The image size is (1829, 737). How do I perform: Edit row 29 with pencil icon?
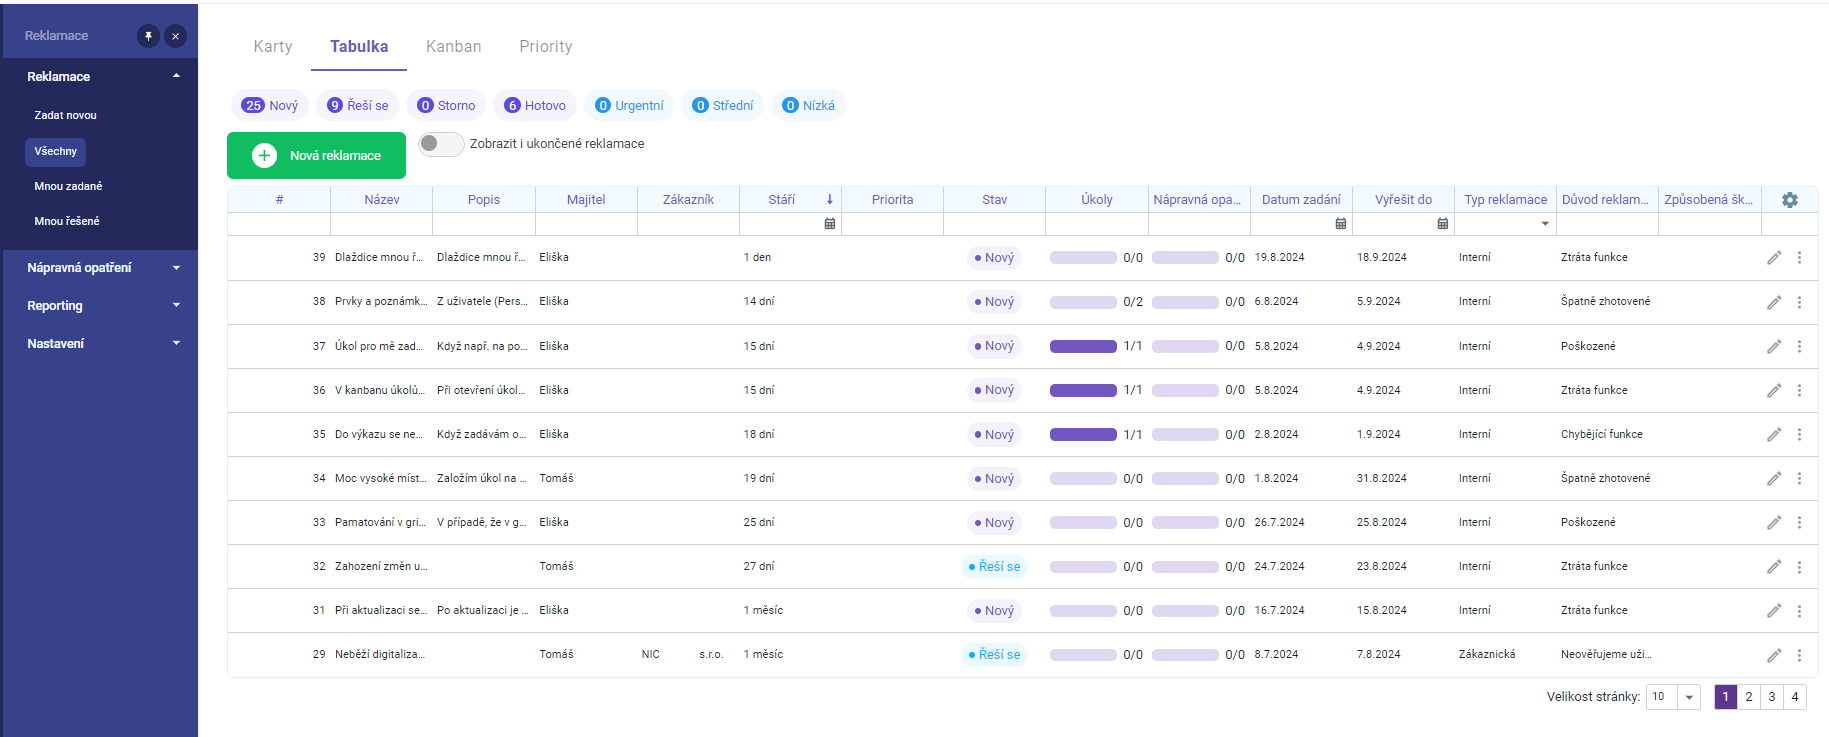1774,655
